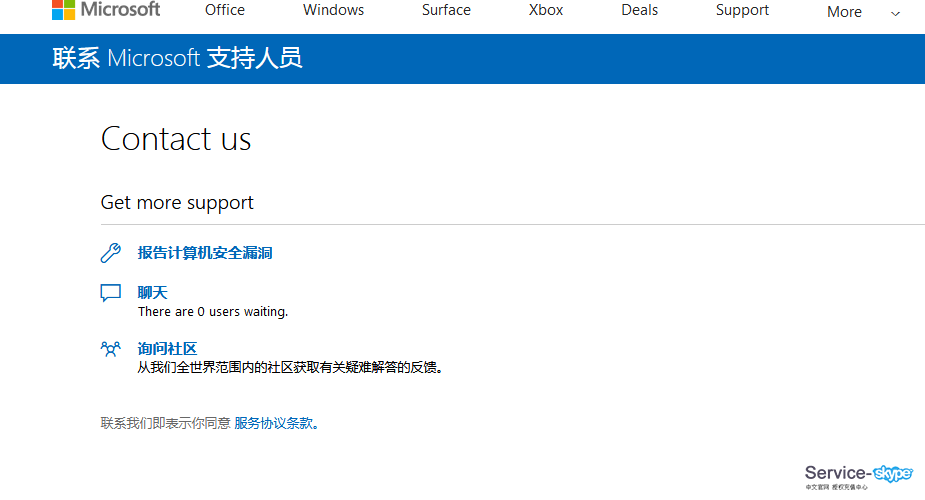Open the 询问社区 community link
This screenshot has width=925, height=500.
coord(167,348)
